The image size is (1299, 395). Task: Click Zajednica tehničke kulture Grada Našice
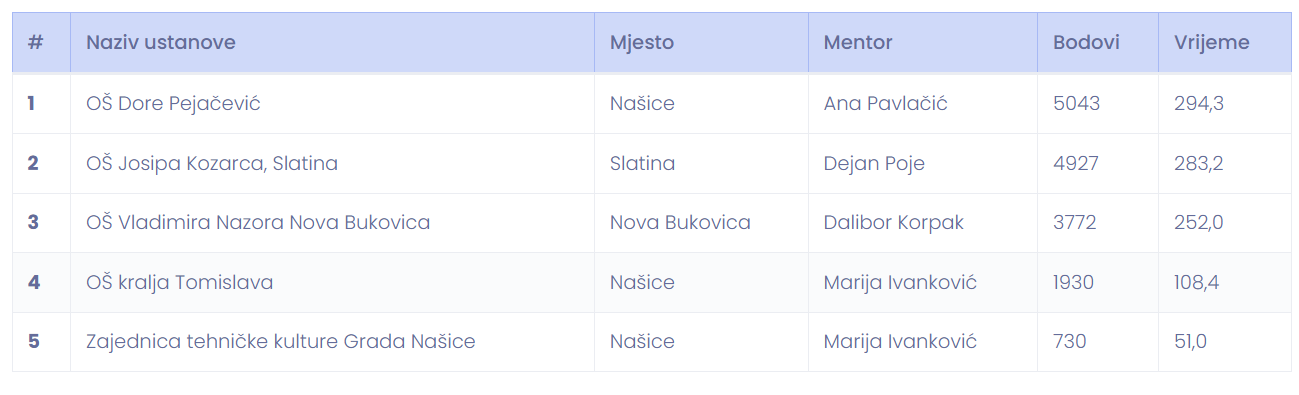pos(281,341)
